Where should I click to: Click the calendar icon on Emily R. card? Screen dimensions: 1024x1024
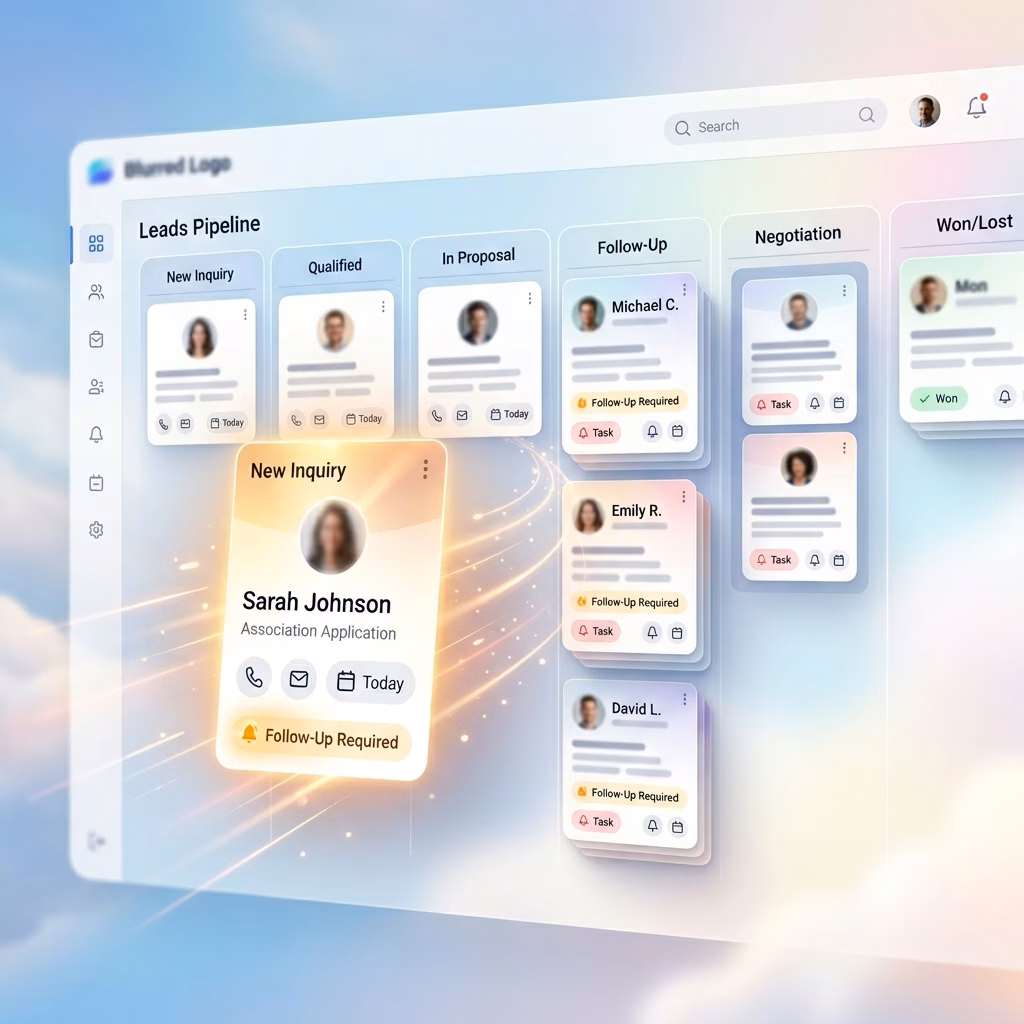coord(677,633)
